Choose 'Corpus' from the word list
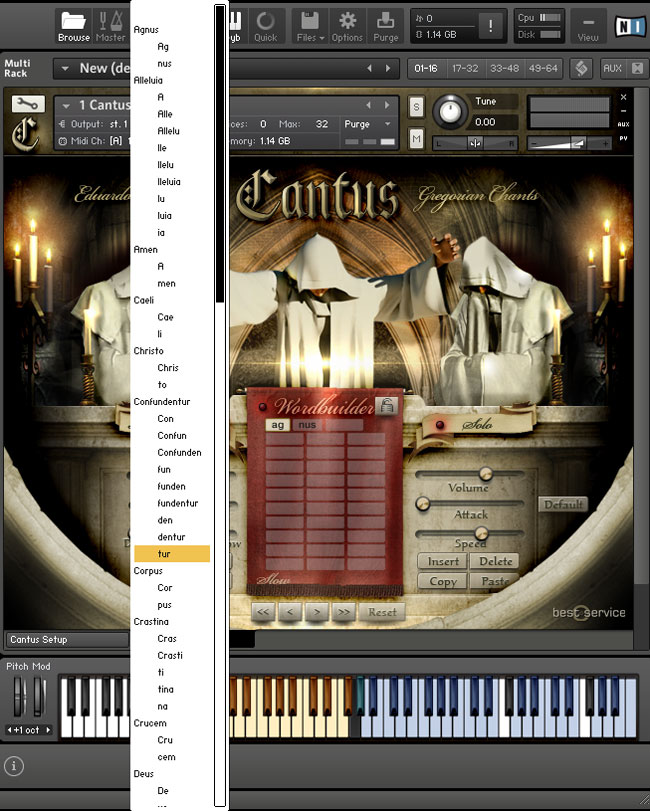 point(148,571)
